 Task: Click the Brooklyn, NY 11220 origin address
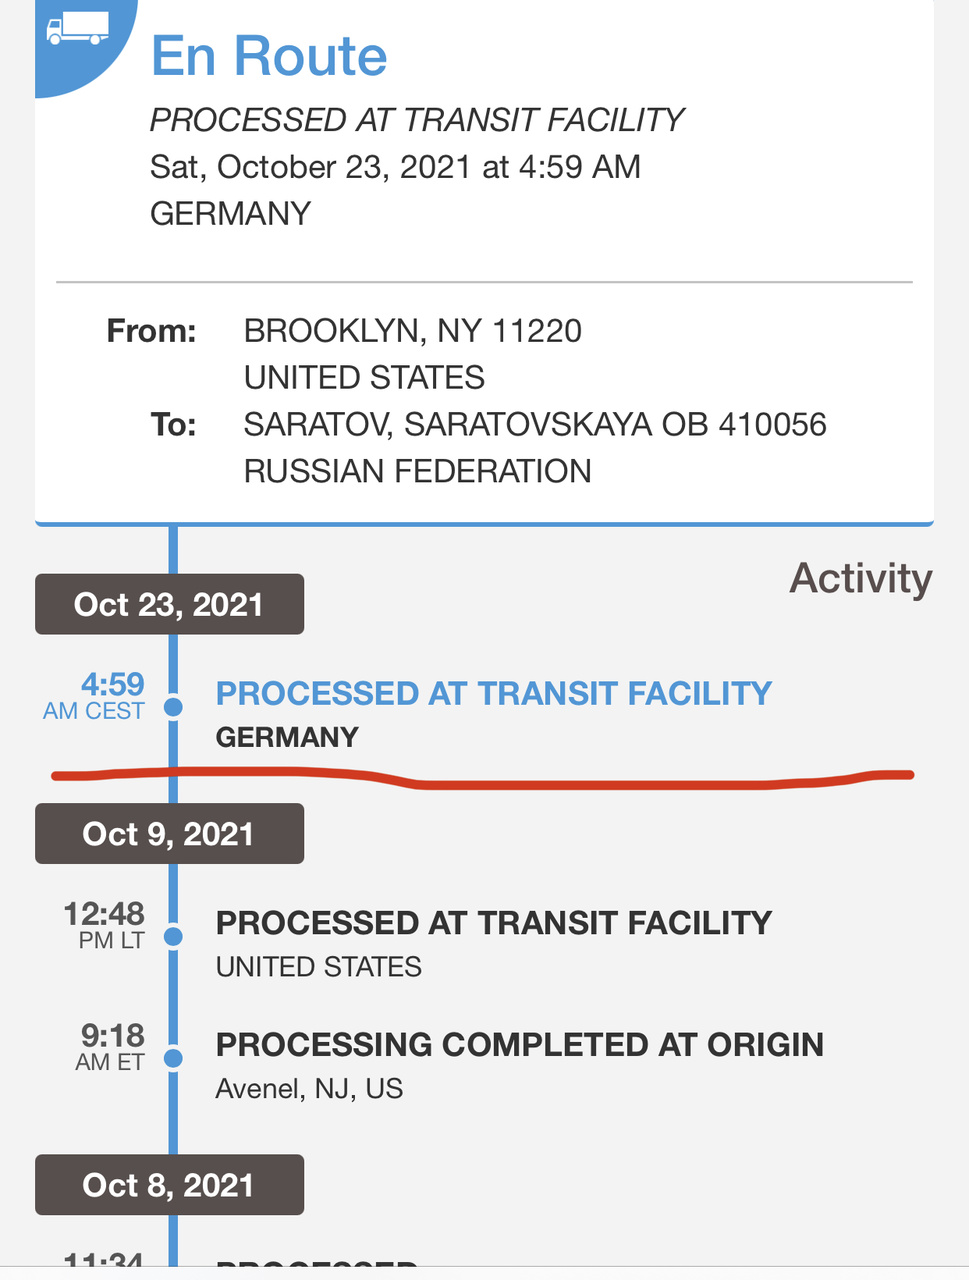pos(412,331)
